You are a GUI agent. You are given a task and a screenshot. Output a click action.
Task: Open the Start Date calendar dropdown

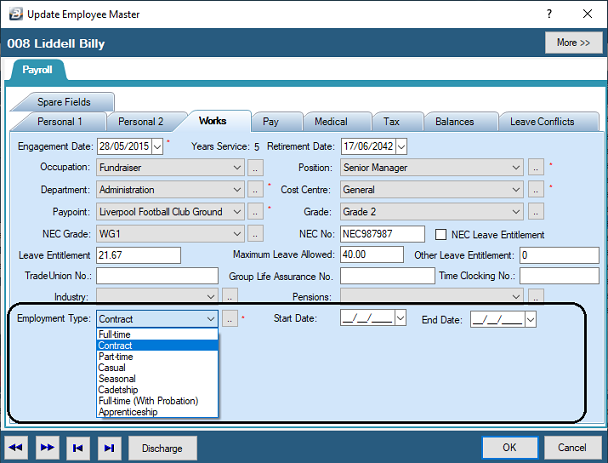(x=400, y=318)
